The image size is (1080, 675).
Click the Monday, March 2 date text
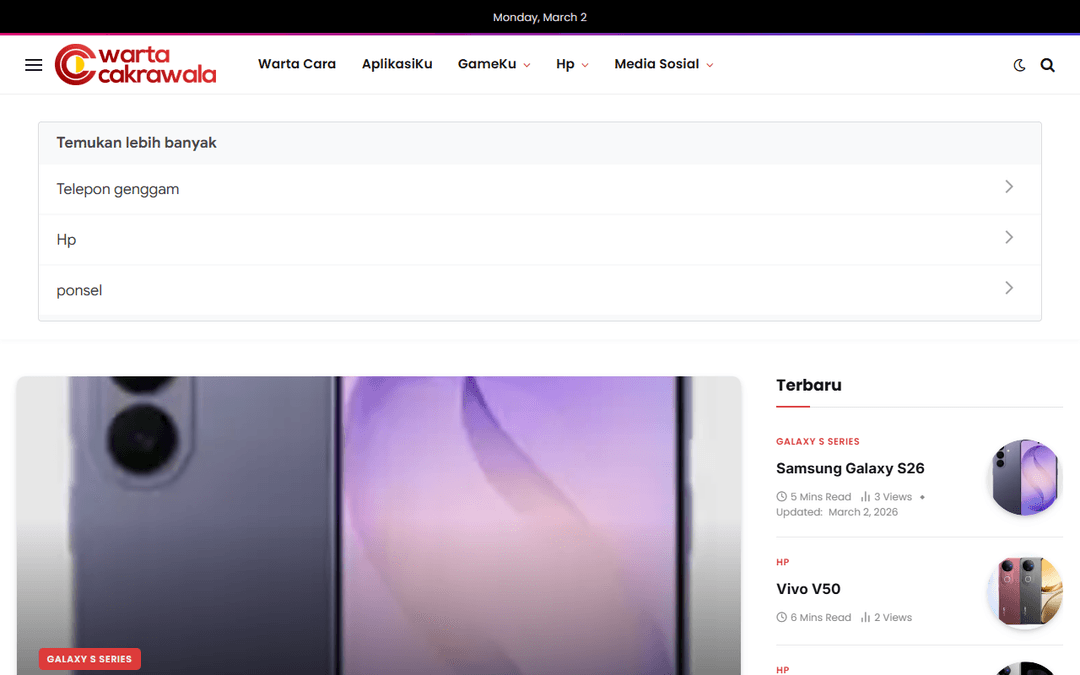(540, 17)
